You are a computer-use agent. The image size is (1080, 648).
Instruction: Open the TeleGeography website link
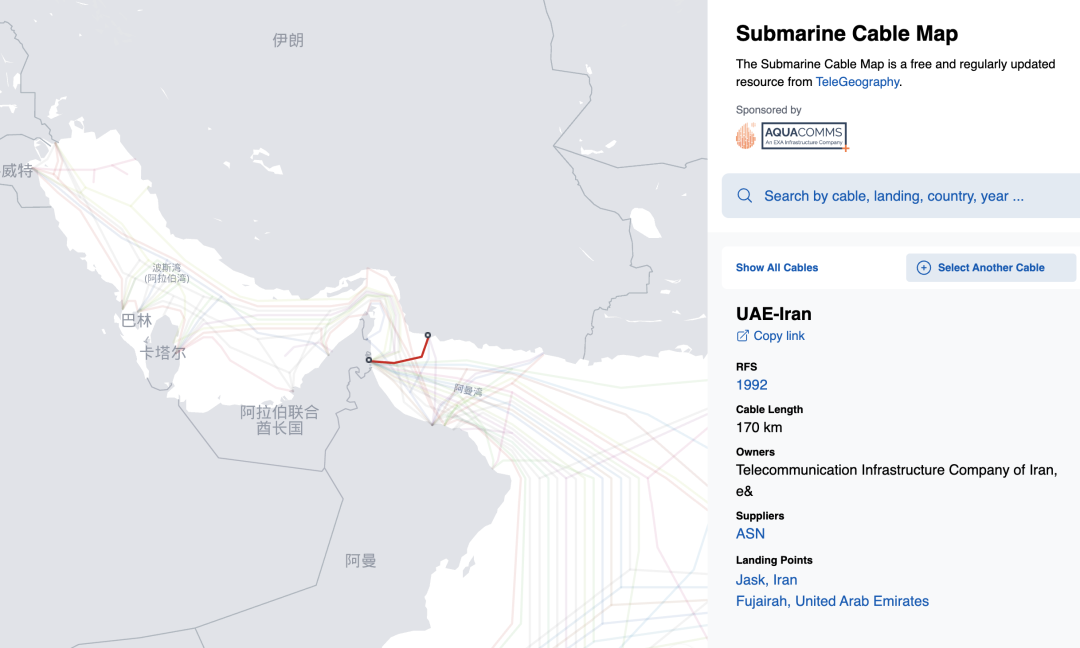coord(857,81)
